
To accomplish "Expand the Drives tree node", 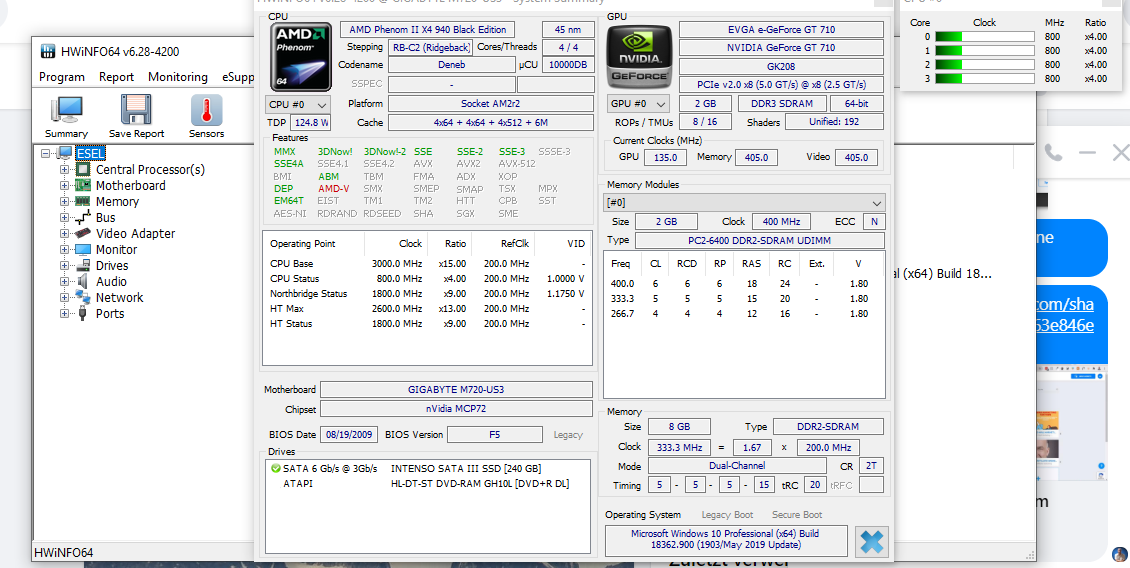I will 65,265.
